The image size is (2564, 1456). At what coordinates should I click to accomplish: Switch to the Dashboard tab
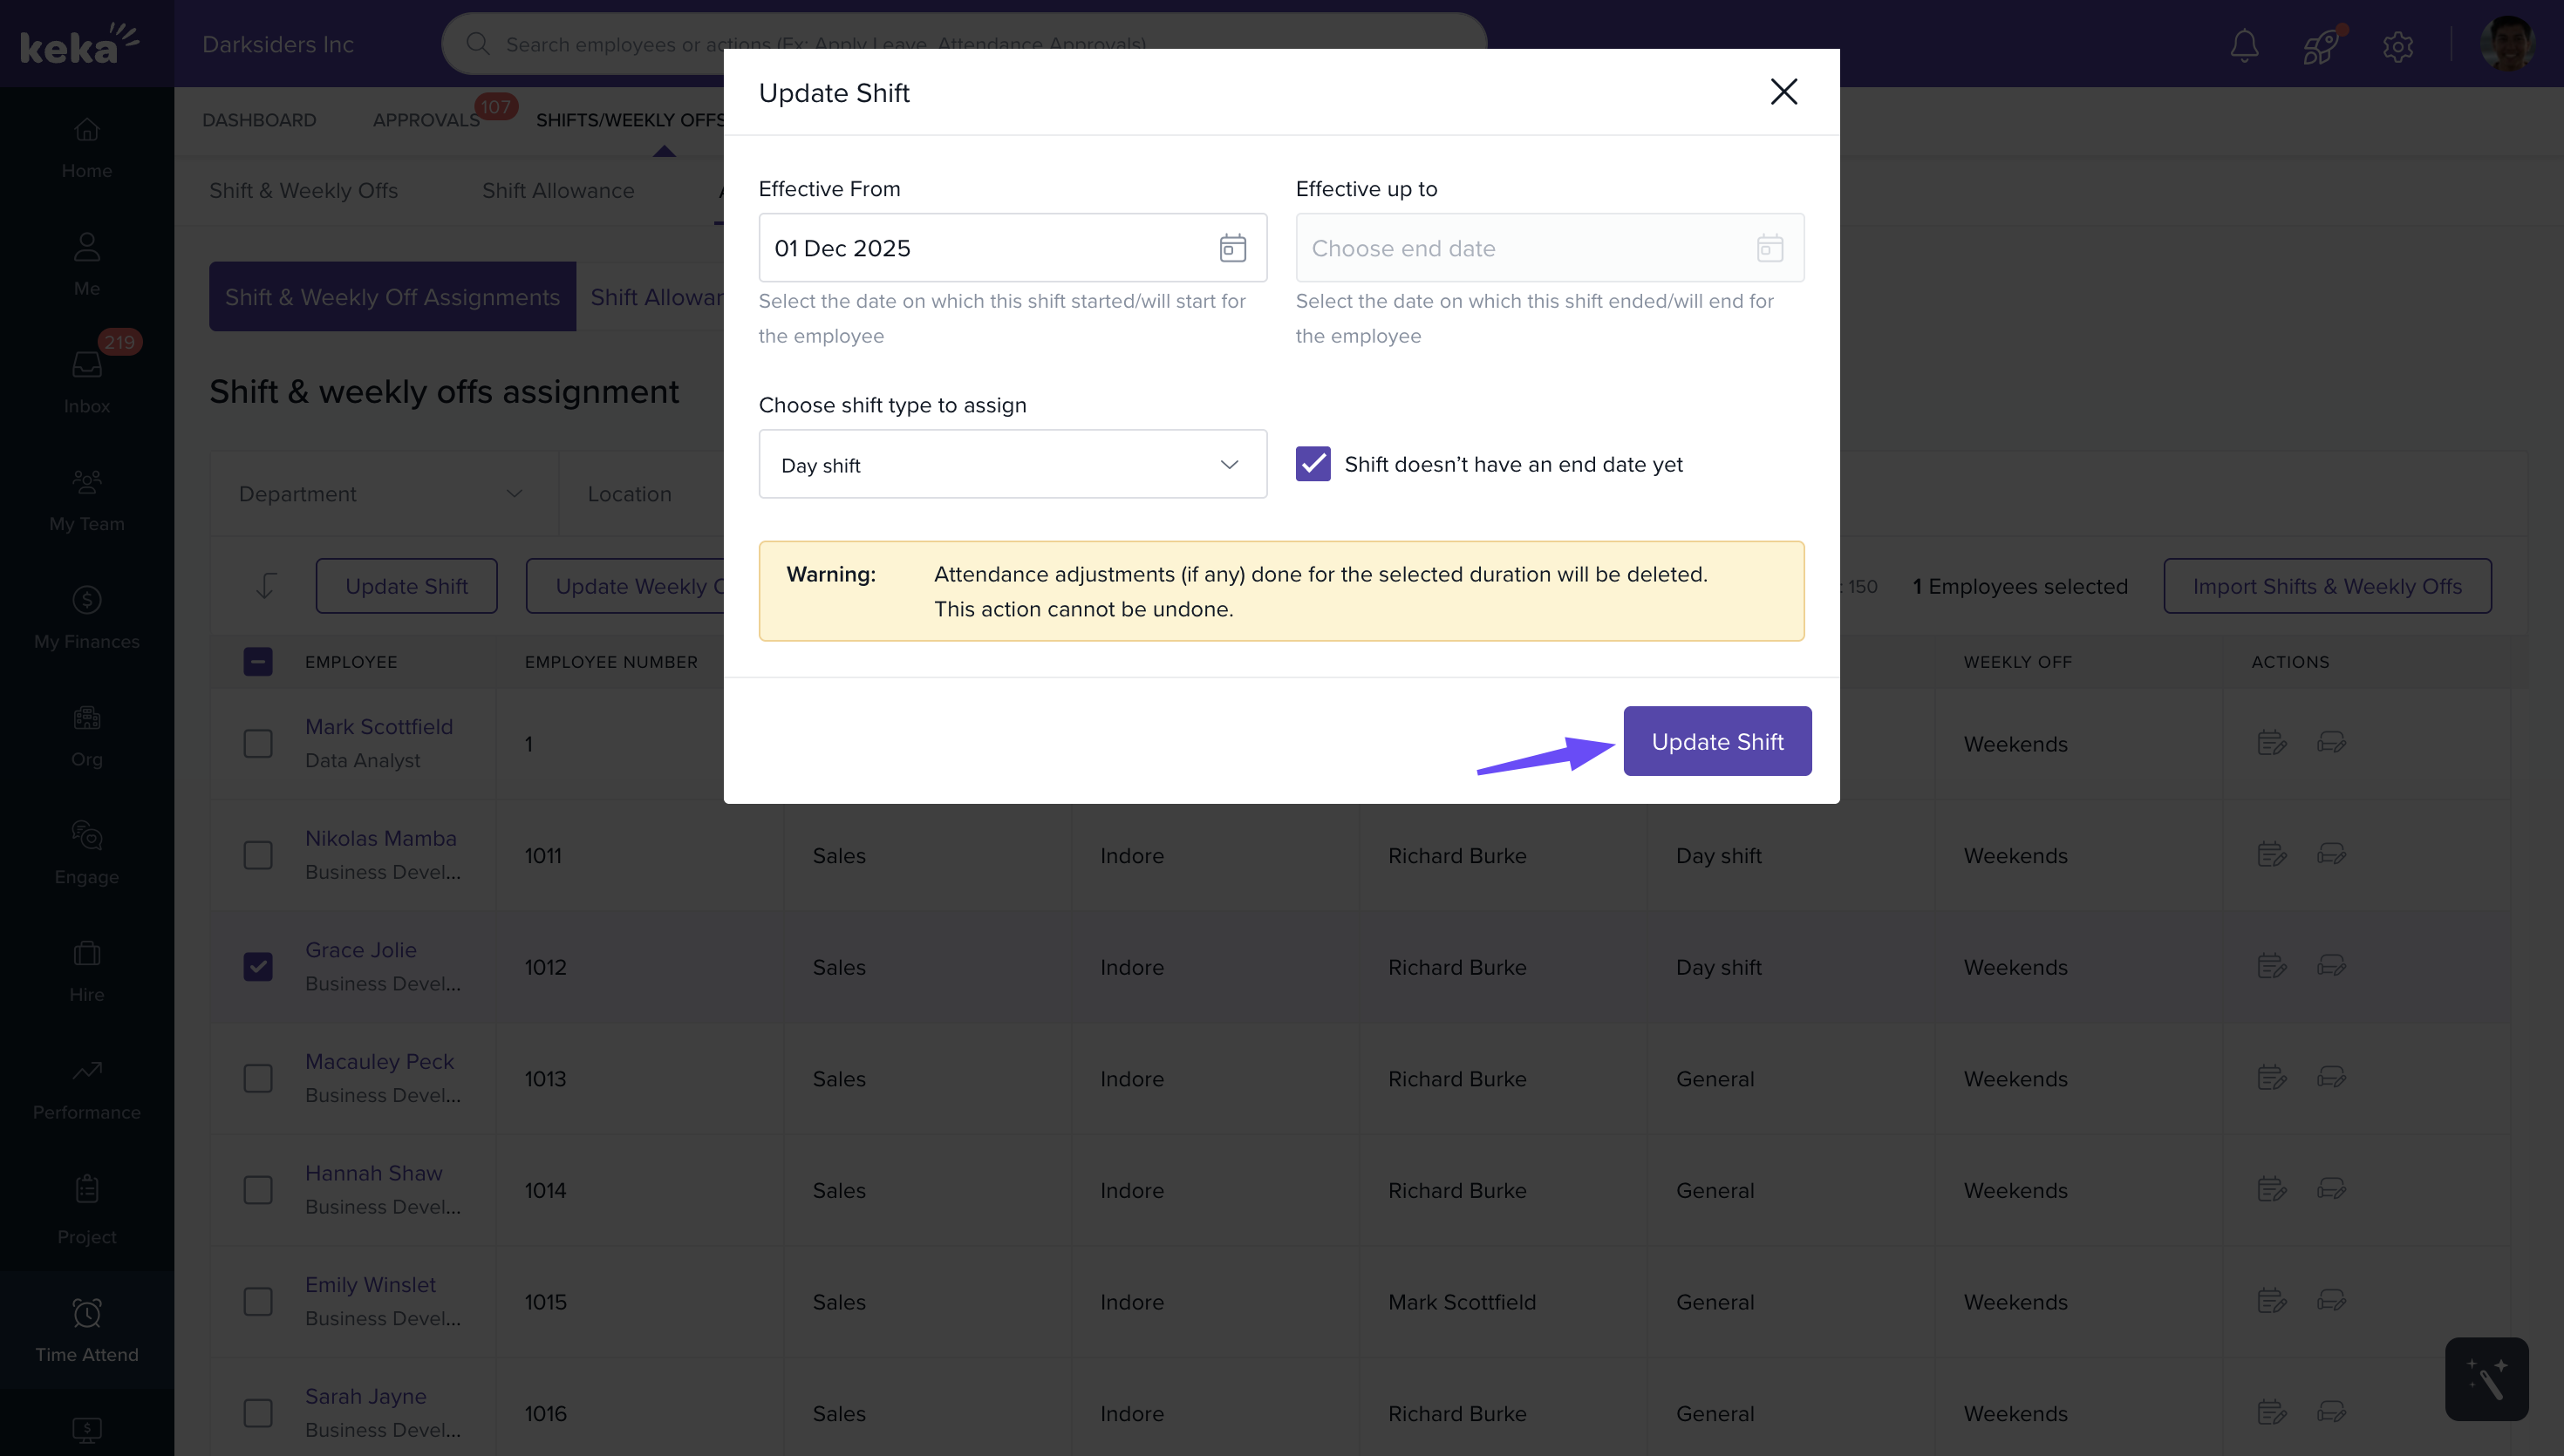point(259,120)
